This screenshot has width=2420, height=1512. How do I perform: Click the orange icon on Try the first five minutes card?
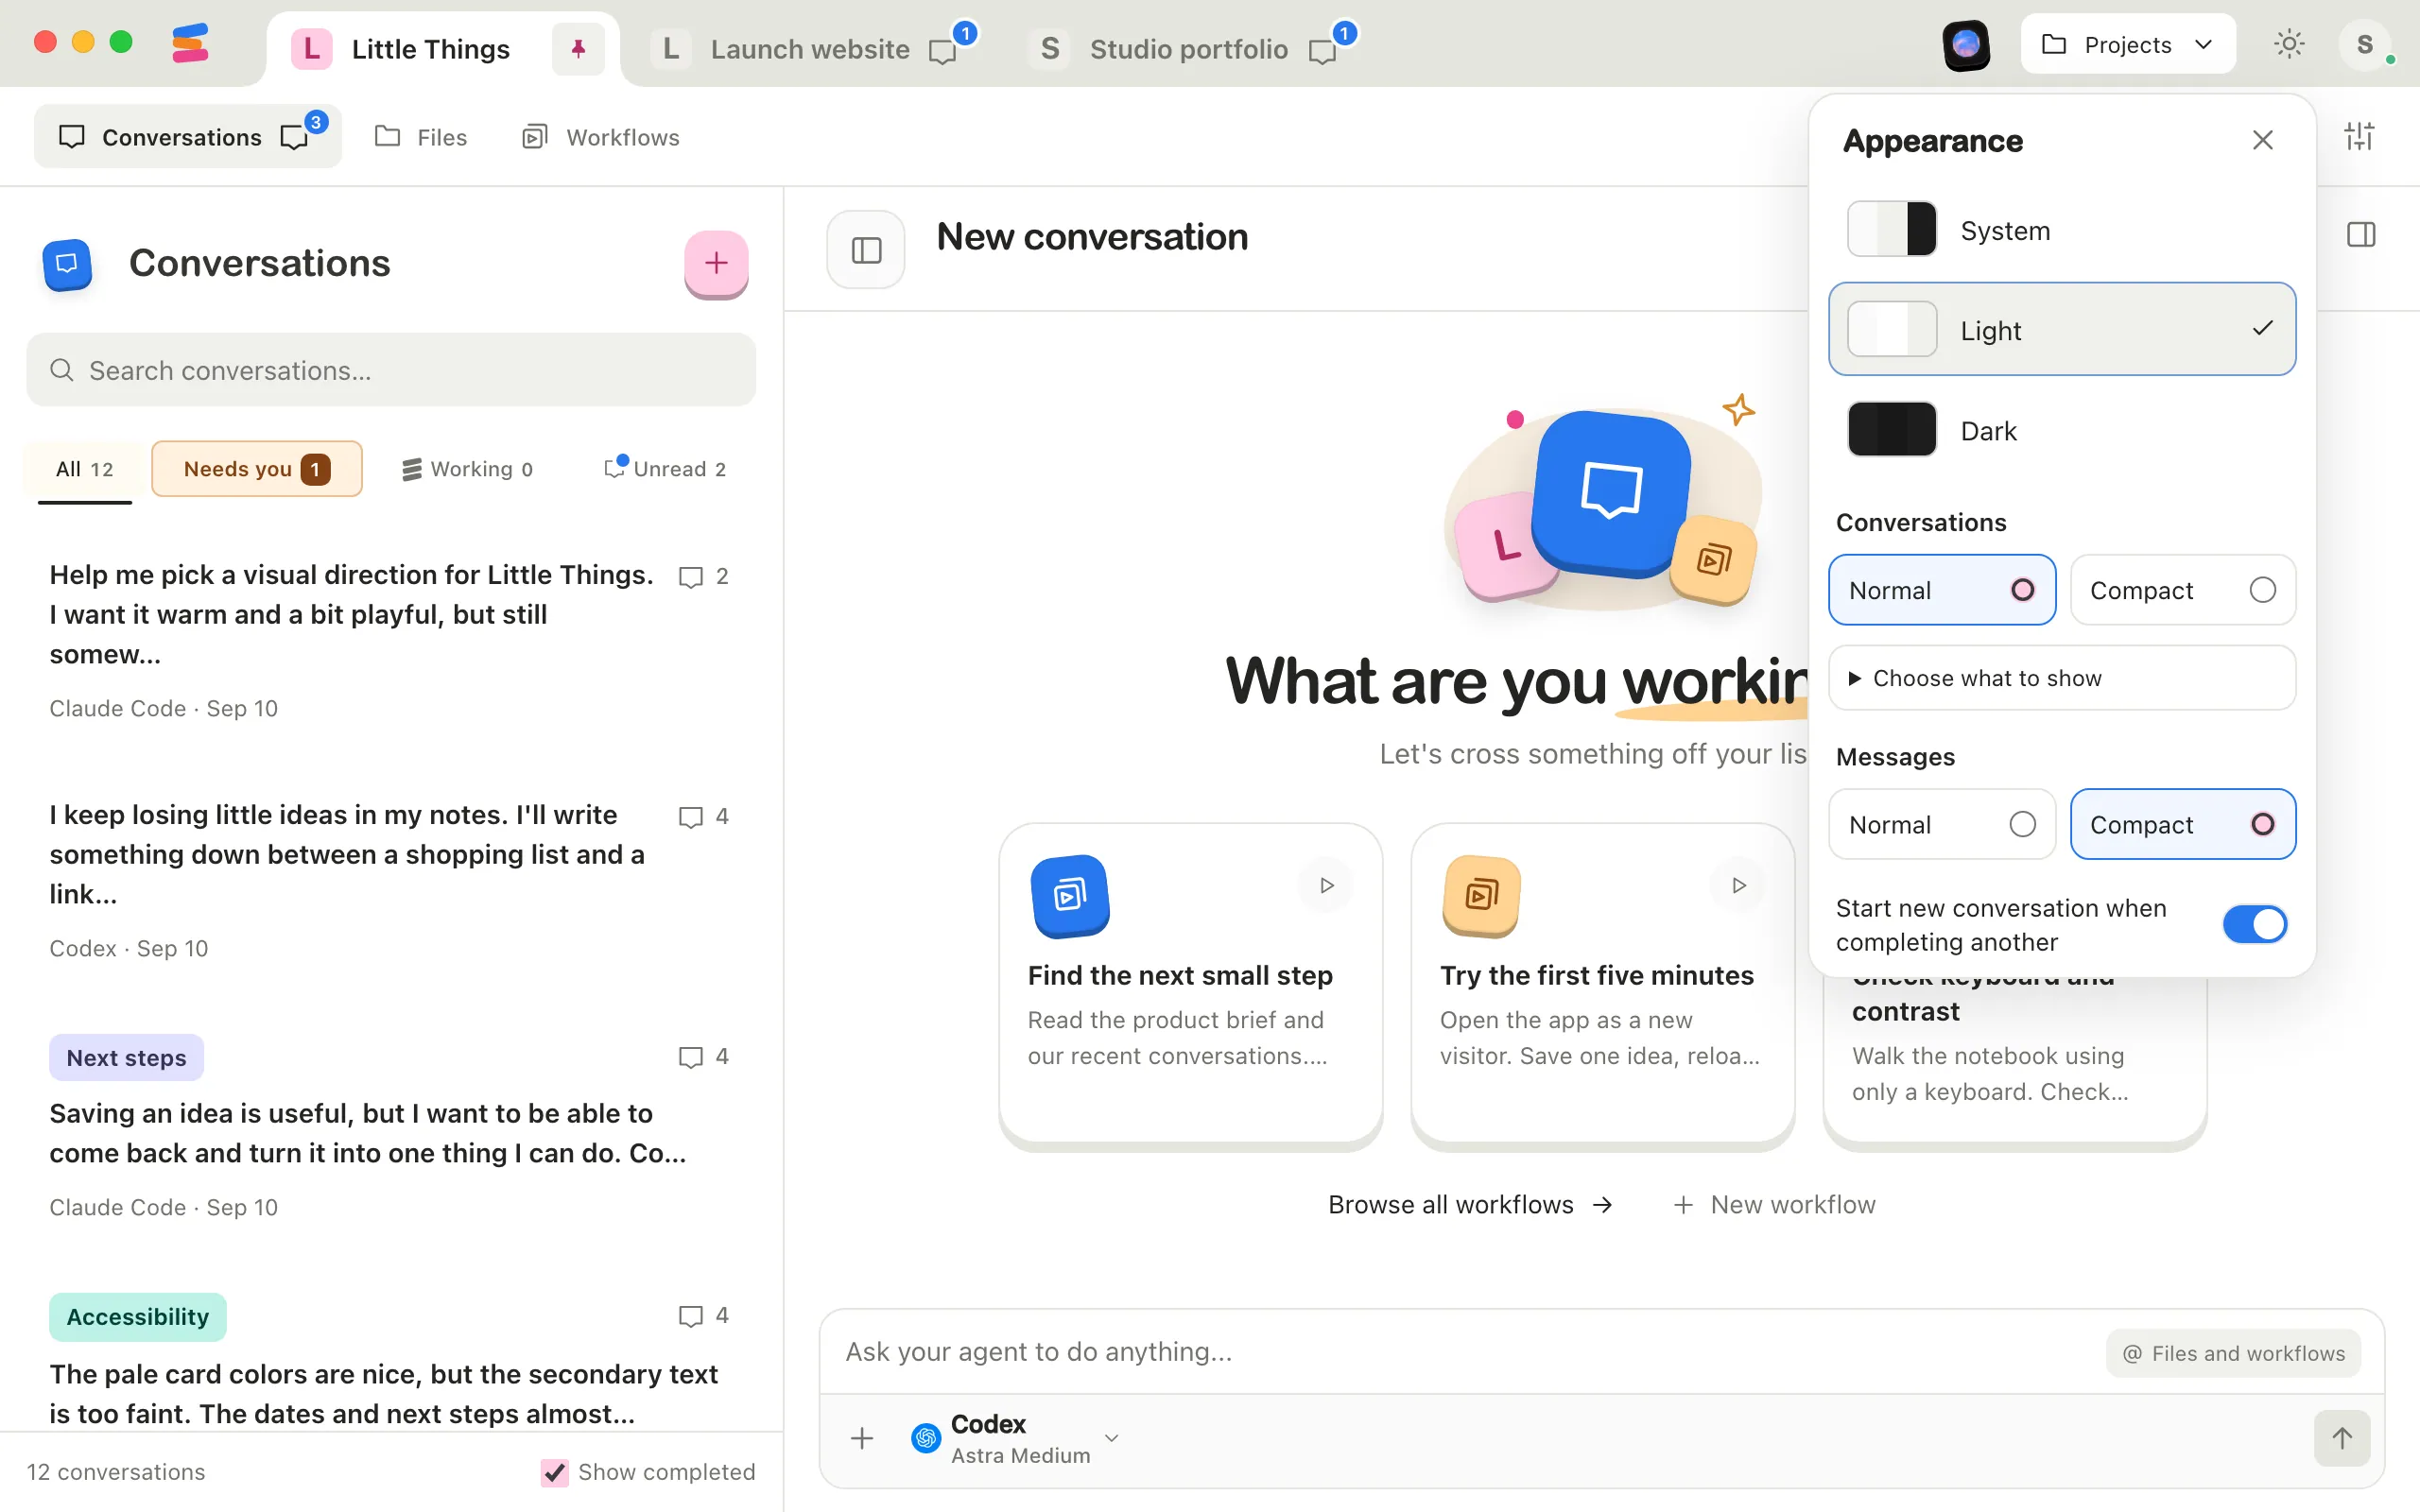tap(1482, 895)
